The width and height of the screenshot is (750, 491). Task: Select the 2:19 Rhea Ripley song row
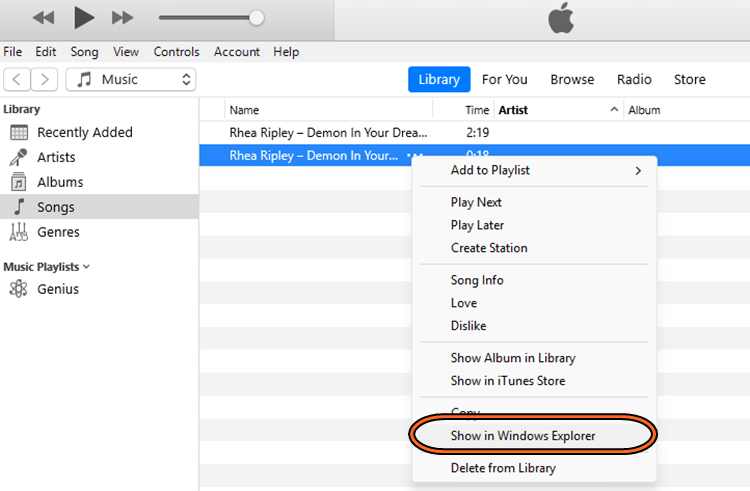[474, 132]
